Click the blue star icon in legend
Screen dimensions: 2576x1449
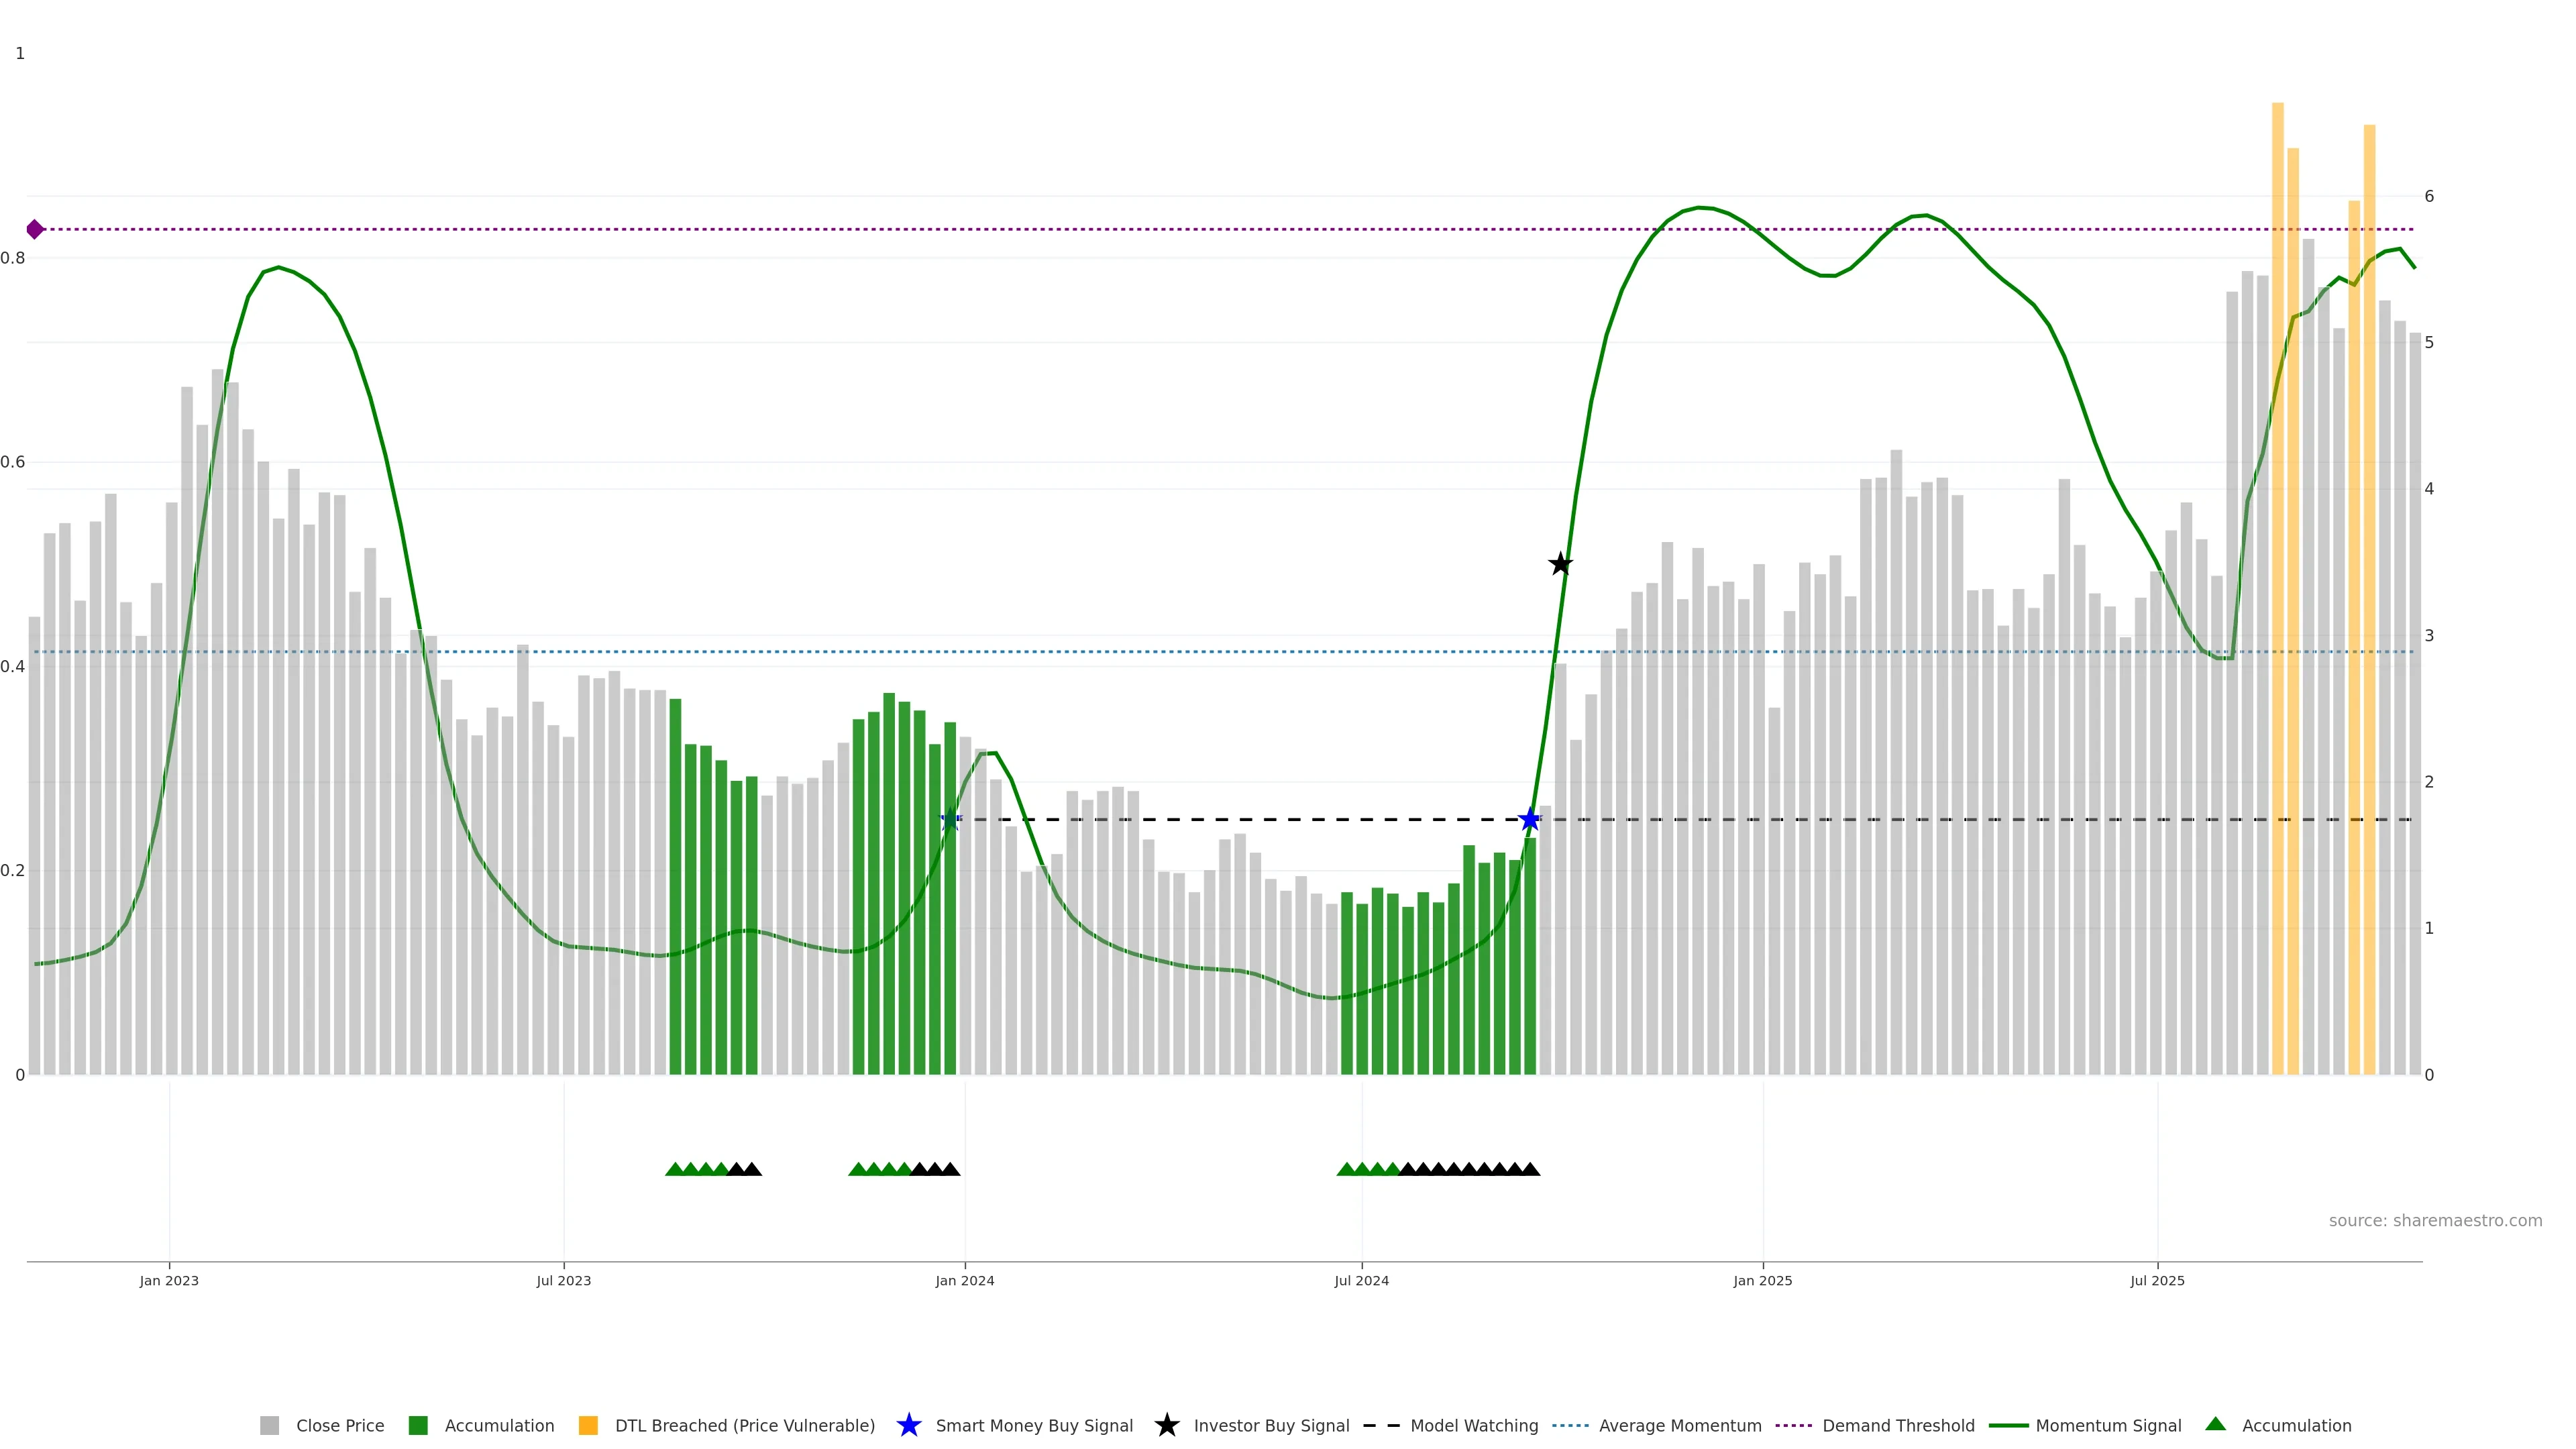click(908, 1425)
